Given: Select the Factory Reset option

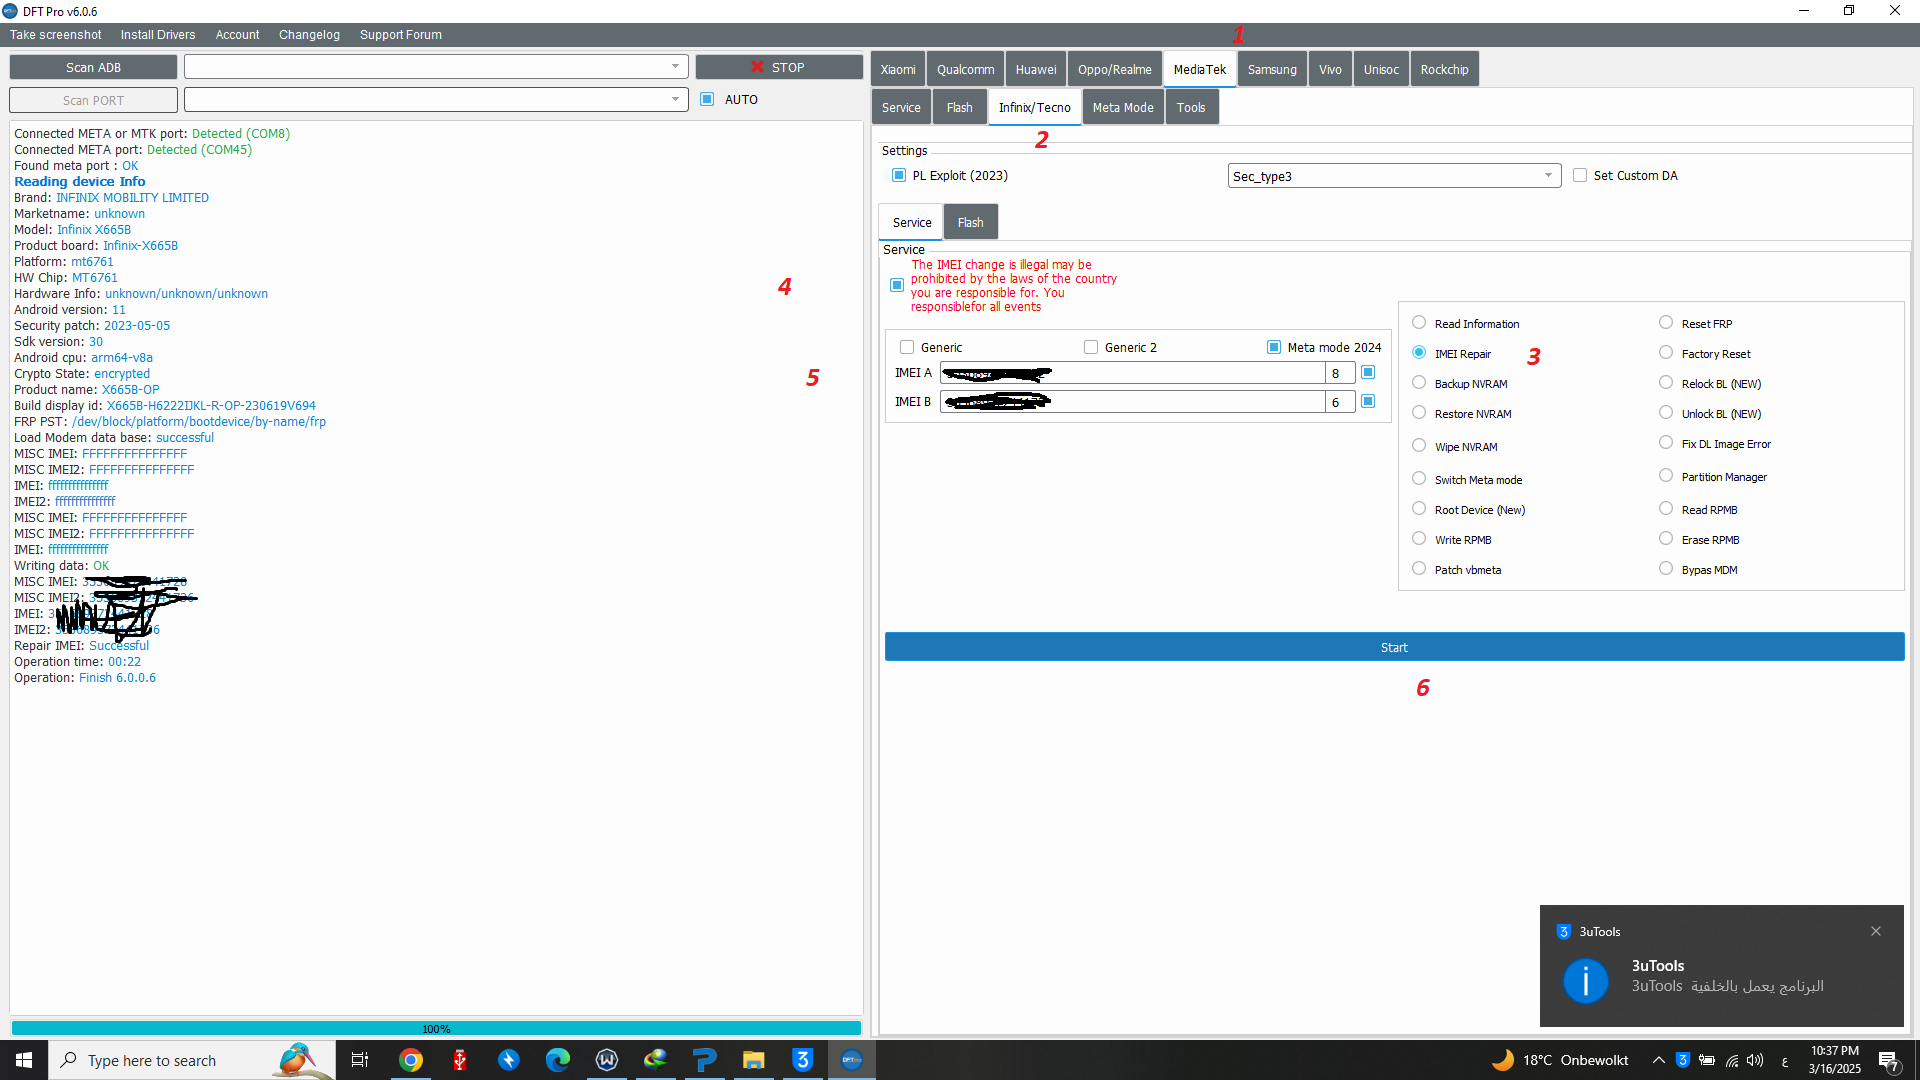Looking at the screenshot, I should tap(1666, 352).
